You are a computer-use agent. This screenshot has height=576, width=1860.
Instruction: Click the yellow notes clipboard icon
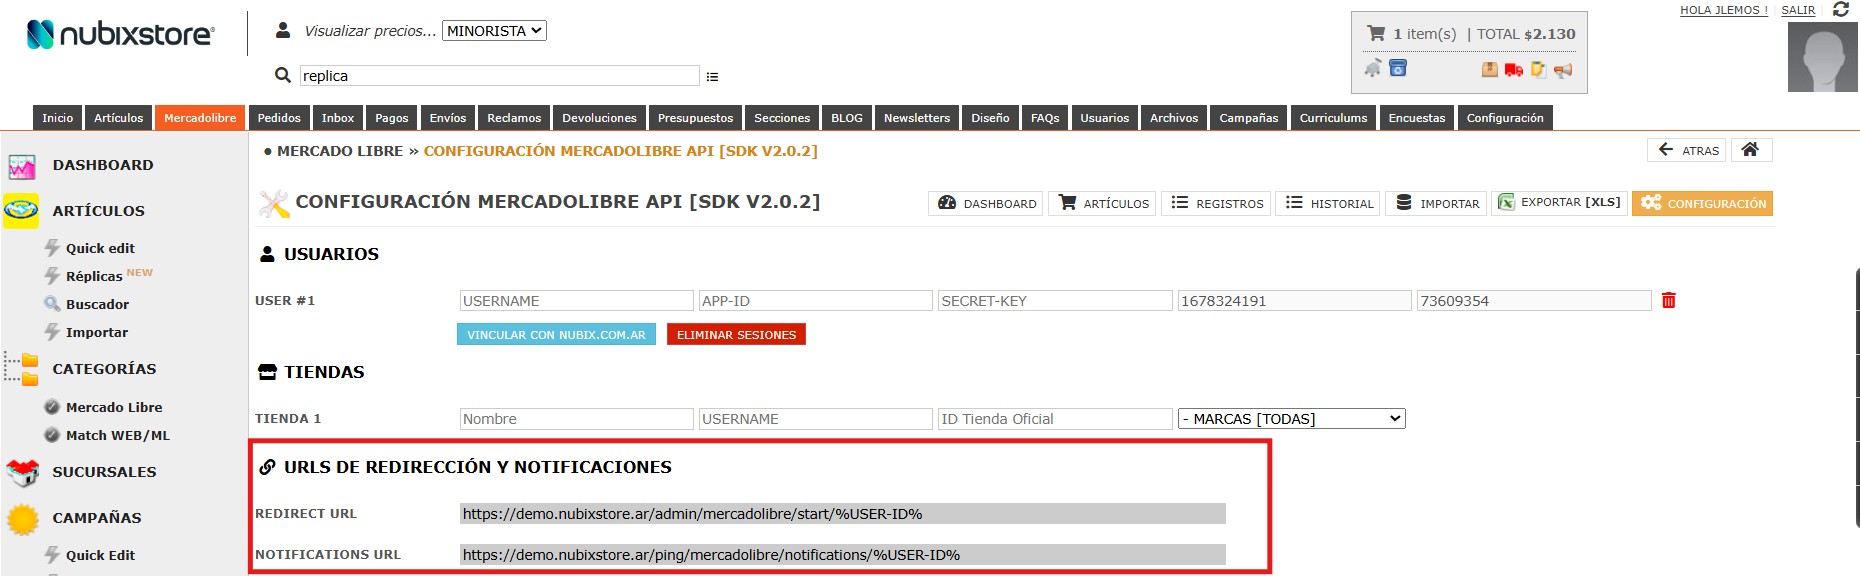[x=1538, y=69]
